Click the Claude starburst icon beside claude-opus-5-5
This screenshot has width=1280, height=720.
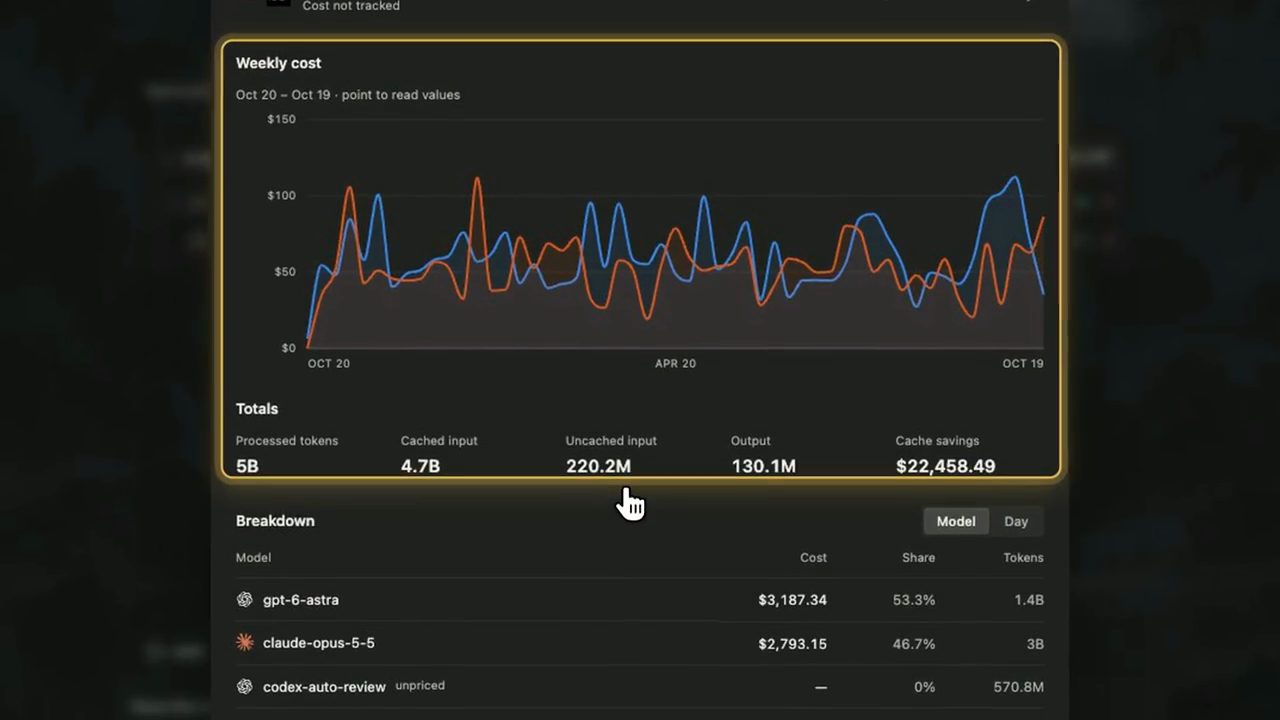[244, 643]
